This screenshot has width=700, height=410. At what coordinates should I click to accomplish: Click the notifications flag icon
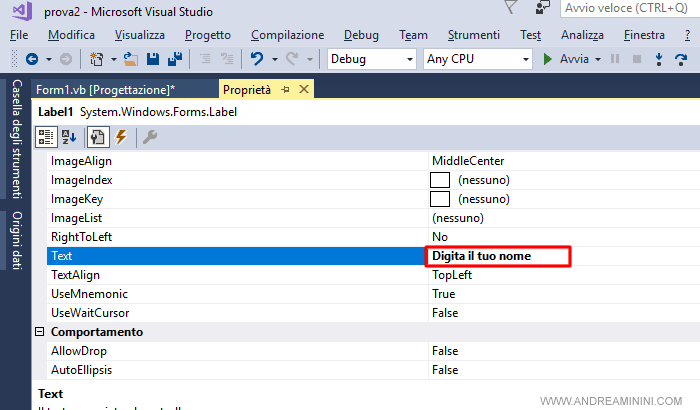point(511,9)
